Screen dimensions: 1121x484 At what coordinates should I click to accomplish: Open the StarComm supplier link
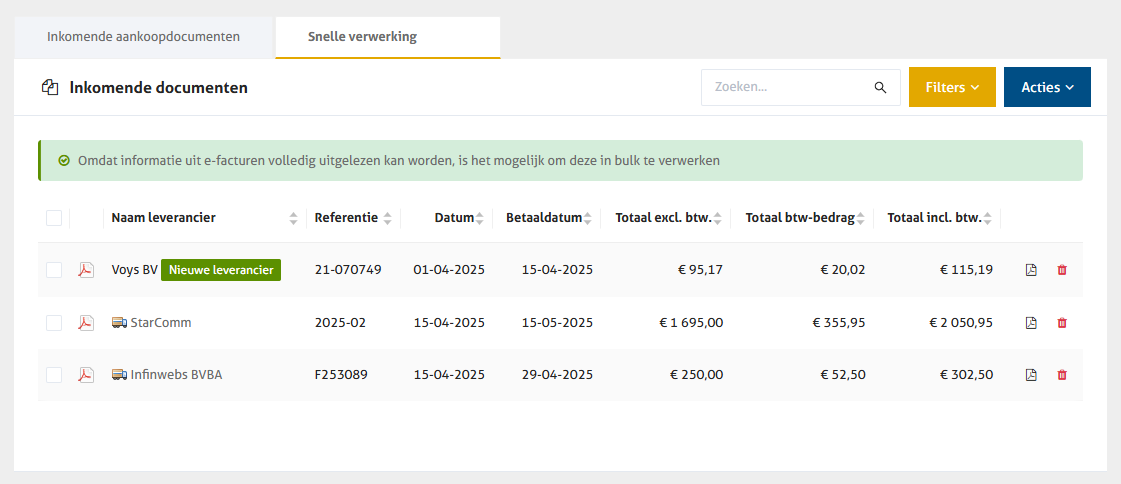point(160,323)
